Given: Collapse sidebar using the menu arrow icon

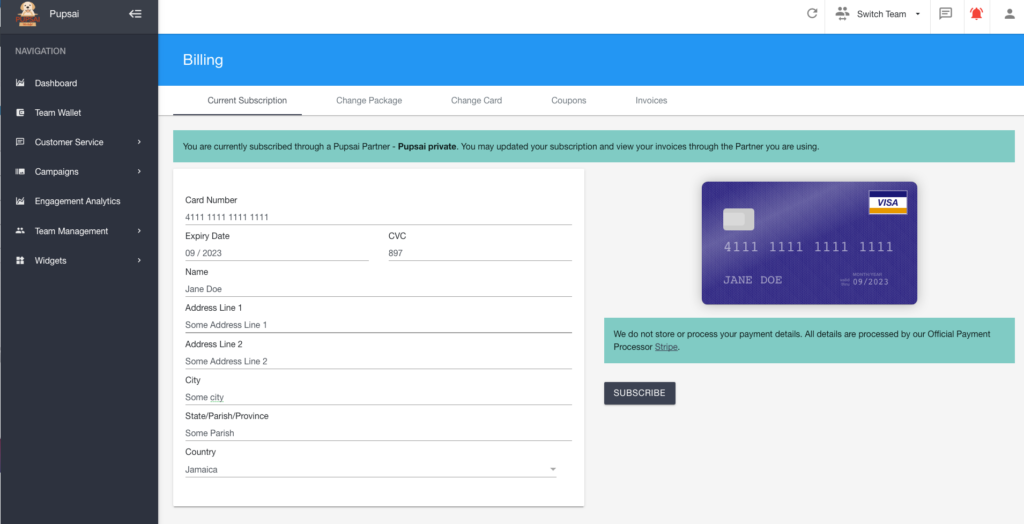Looking at the screenshot, I should pyautogui.click(x=135, y=14).
